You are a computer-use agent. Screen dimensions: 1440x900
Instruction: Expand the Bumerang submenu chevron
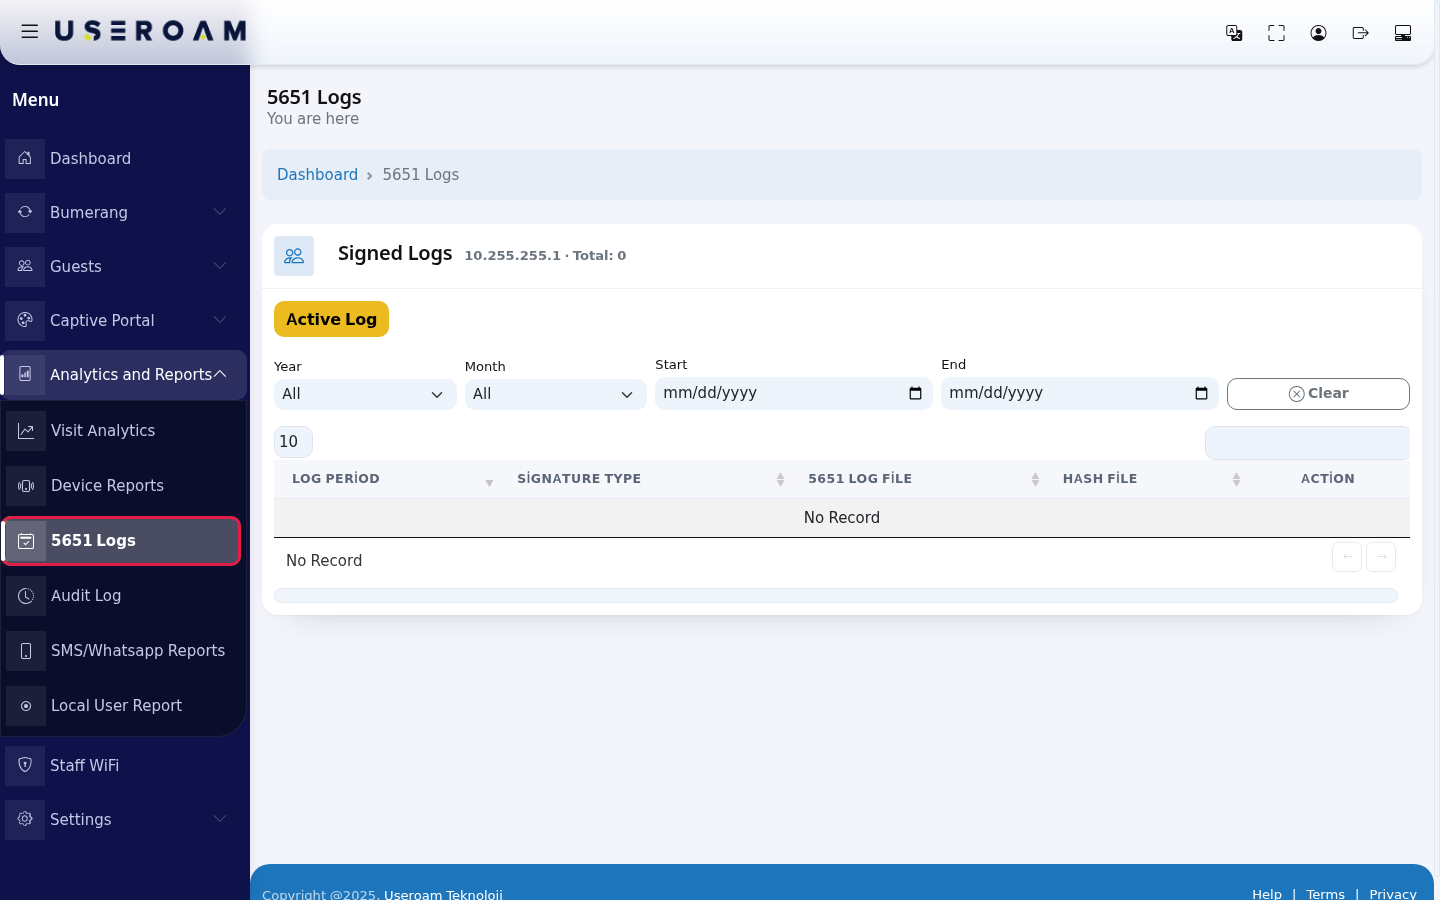point(220,212)
